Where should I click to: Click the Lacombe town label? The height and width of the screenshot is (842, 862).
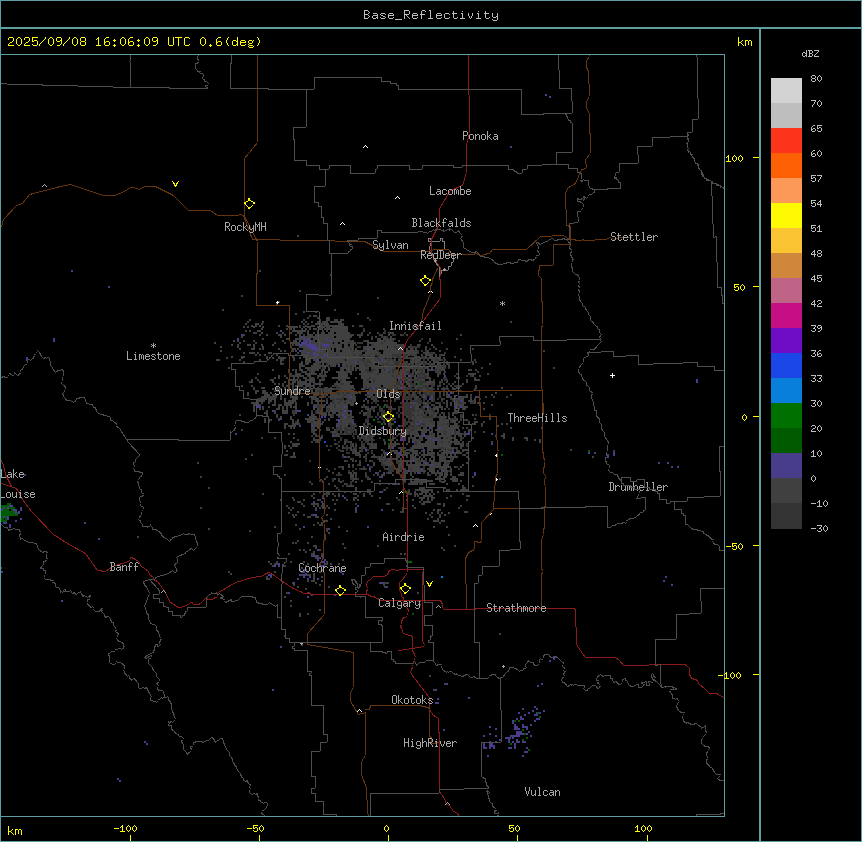[x=450, y=191]
